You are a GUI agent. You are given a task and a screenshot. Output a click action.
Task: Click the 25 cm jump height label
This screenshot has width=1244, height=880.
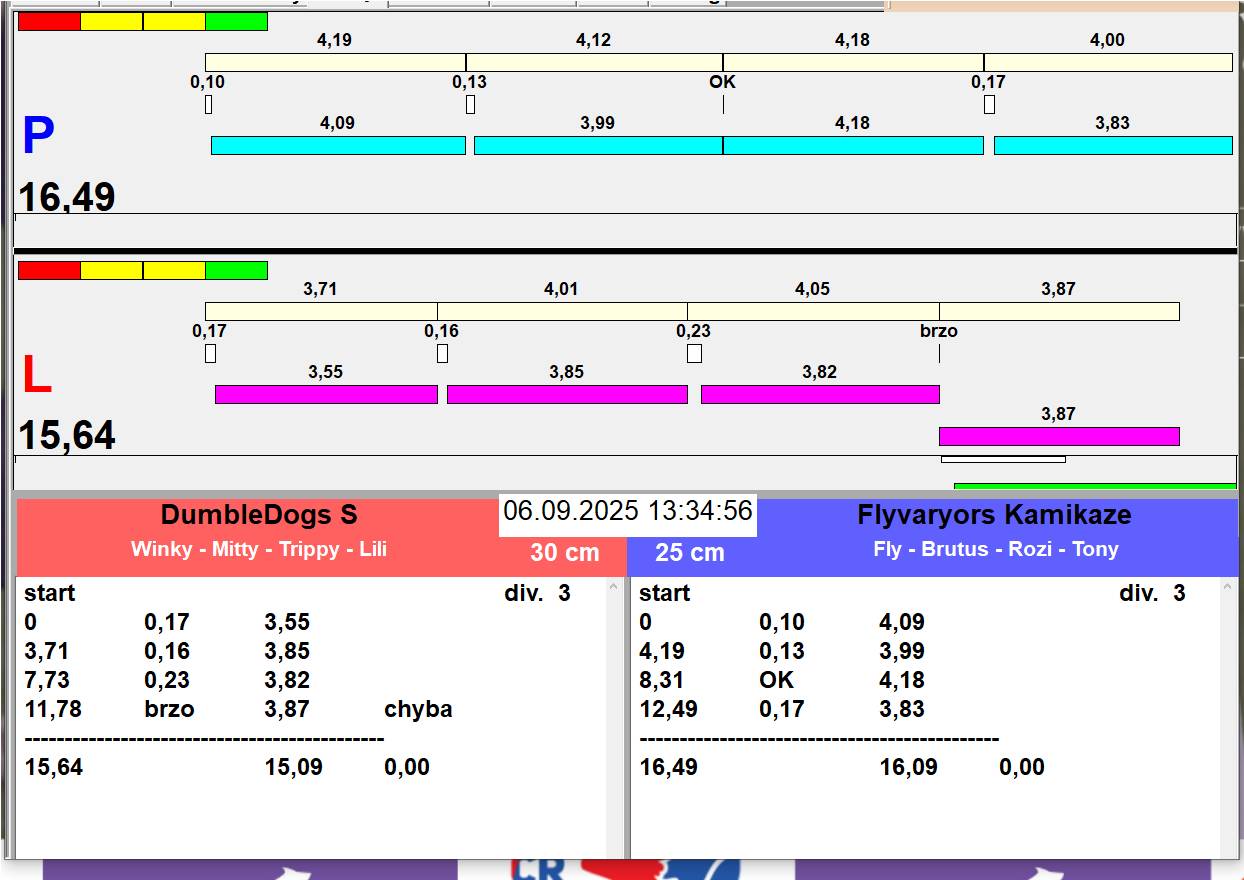tap(690, 553)
